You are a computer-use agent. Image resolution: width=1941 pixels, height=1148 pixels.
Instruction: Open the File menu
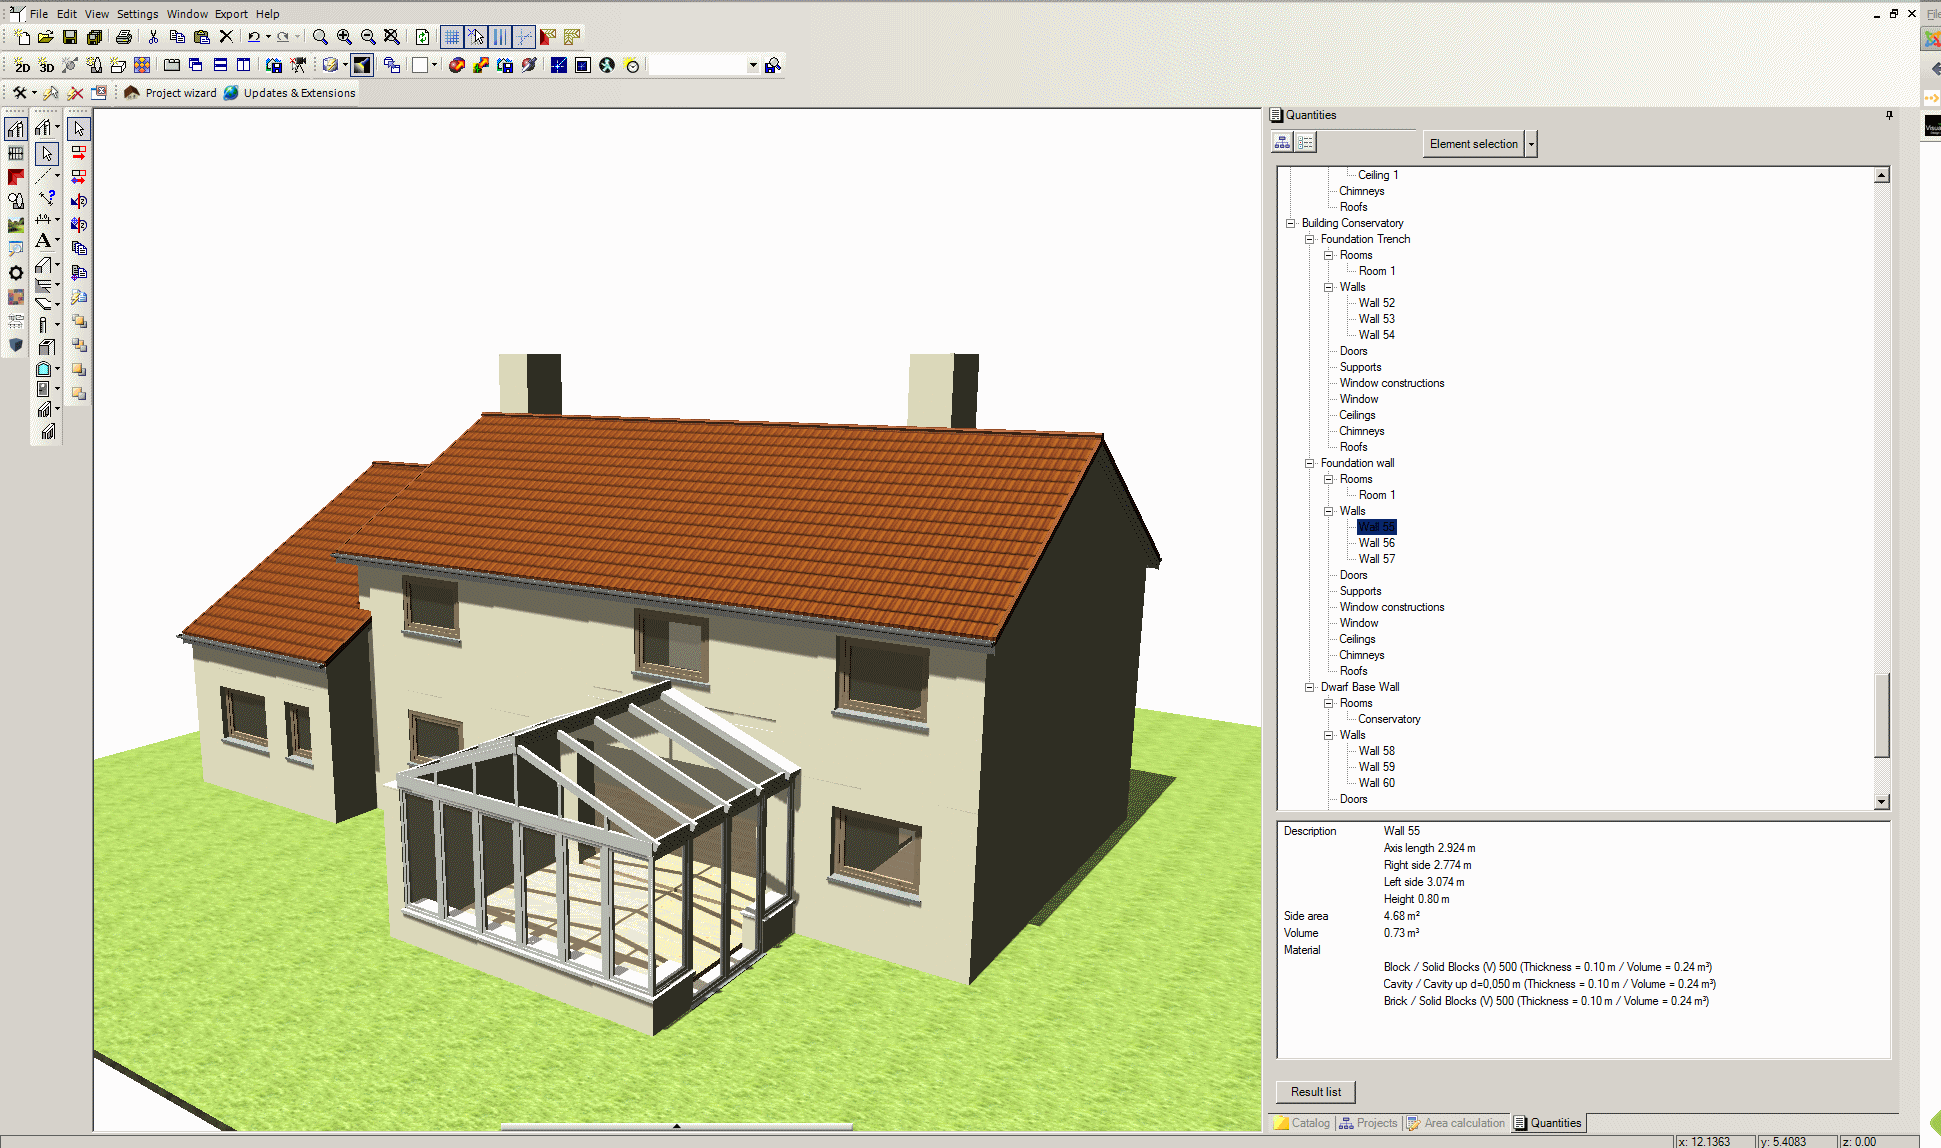click(x=37, y=14)
